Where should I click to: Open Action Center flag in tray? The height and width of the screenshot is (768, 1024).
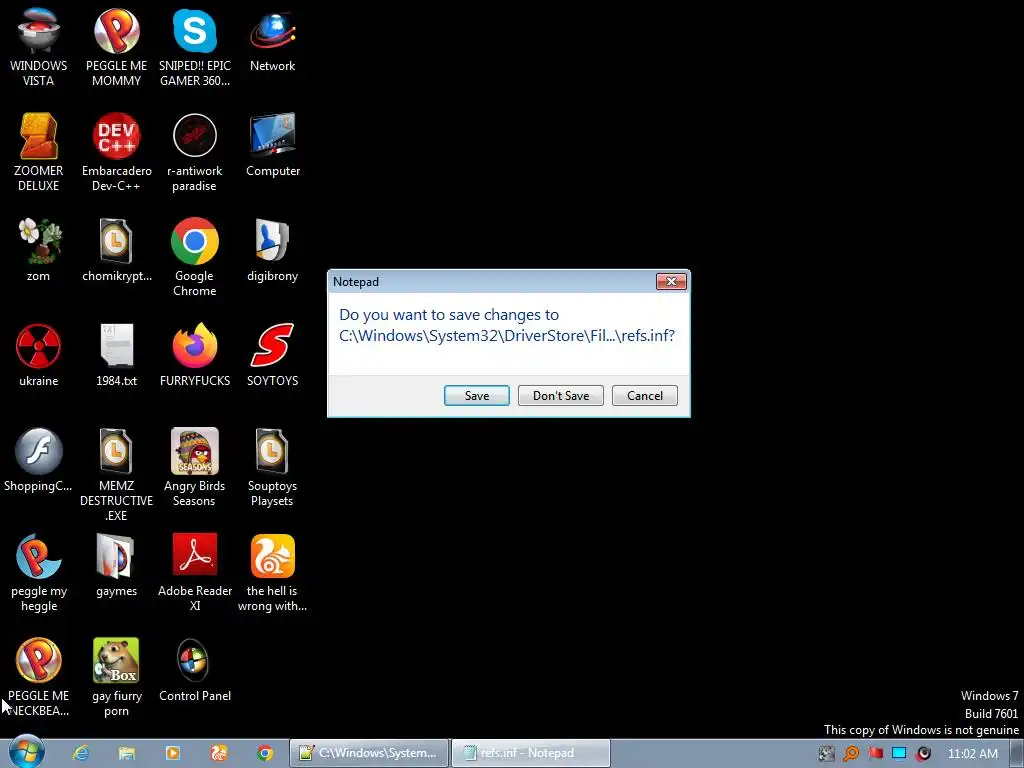(875, 754)
